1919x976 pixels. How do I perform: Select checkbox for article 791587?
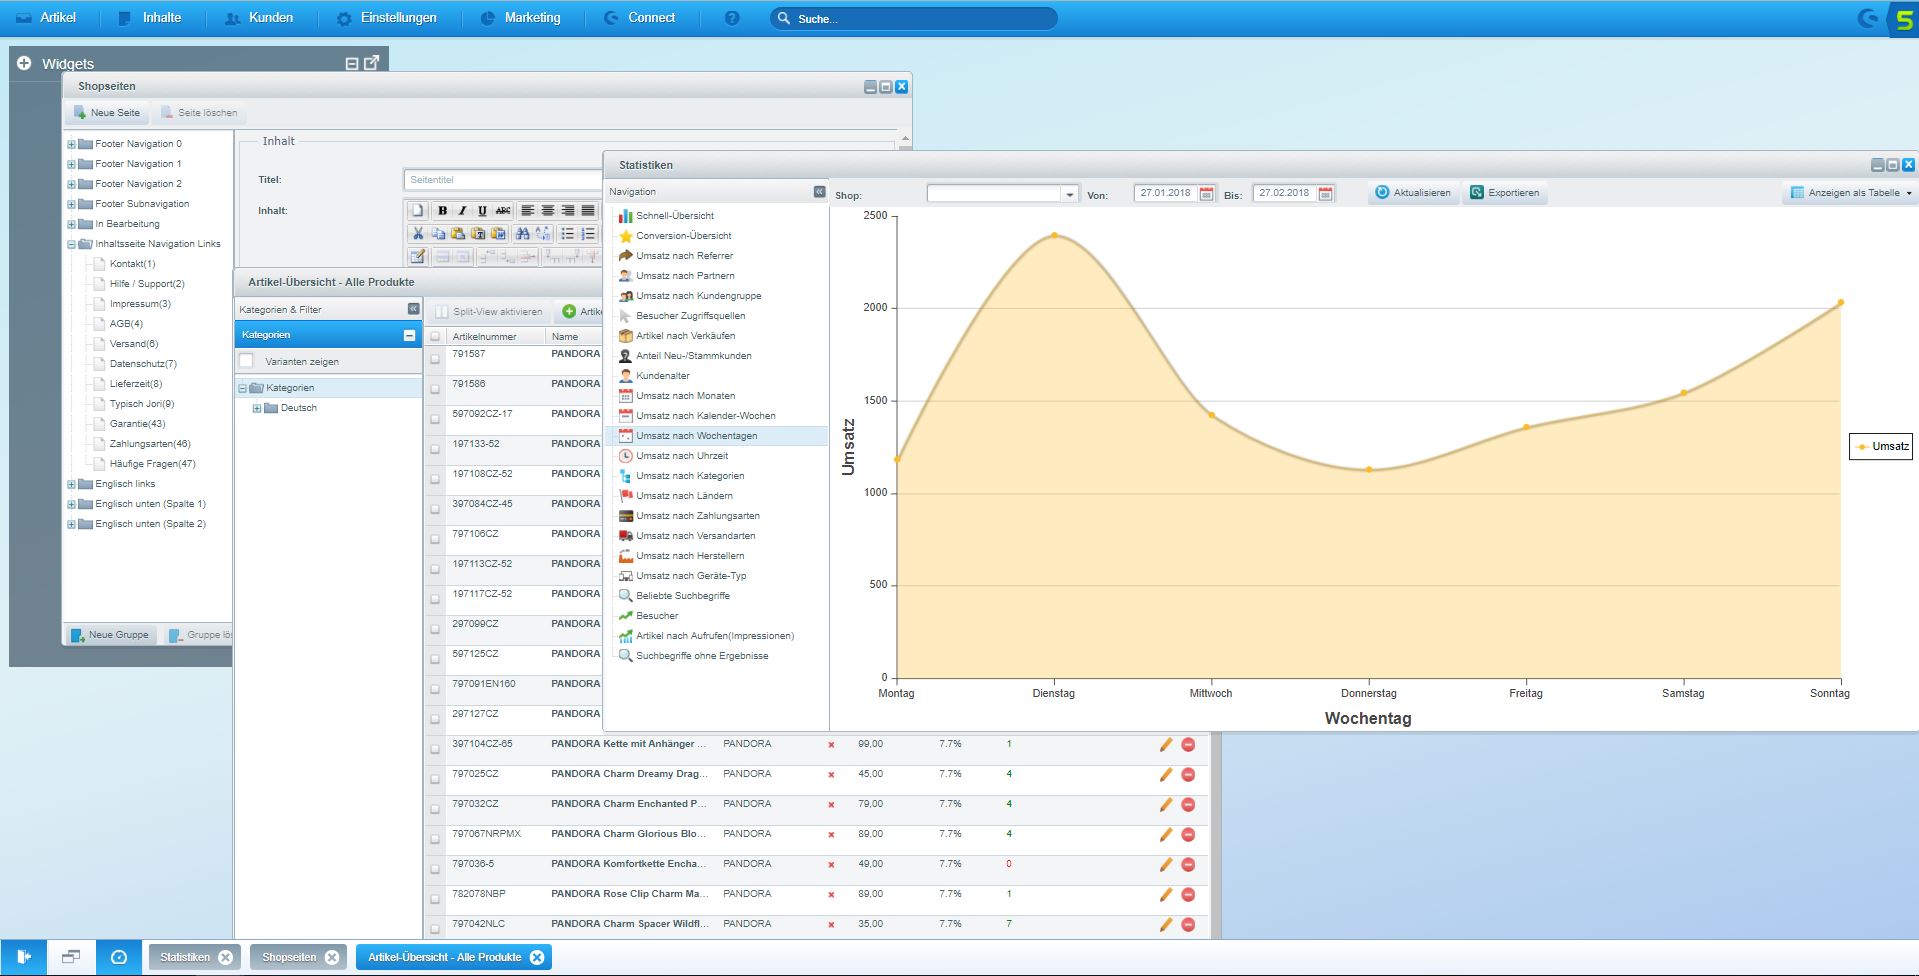pos(435,359)
